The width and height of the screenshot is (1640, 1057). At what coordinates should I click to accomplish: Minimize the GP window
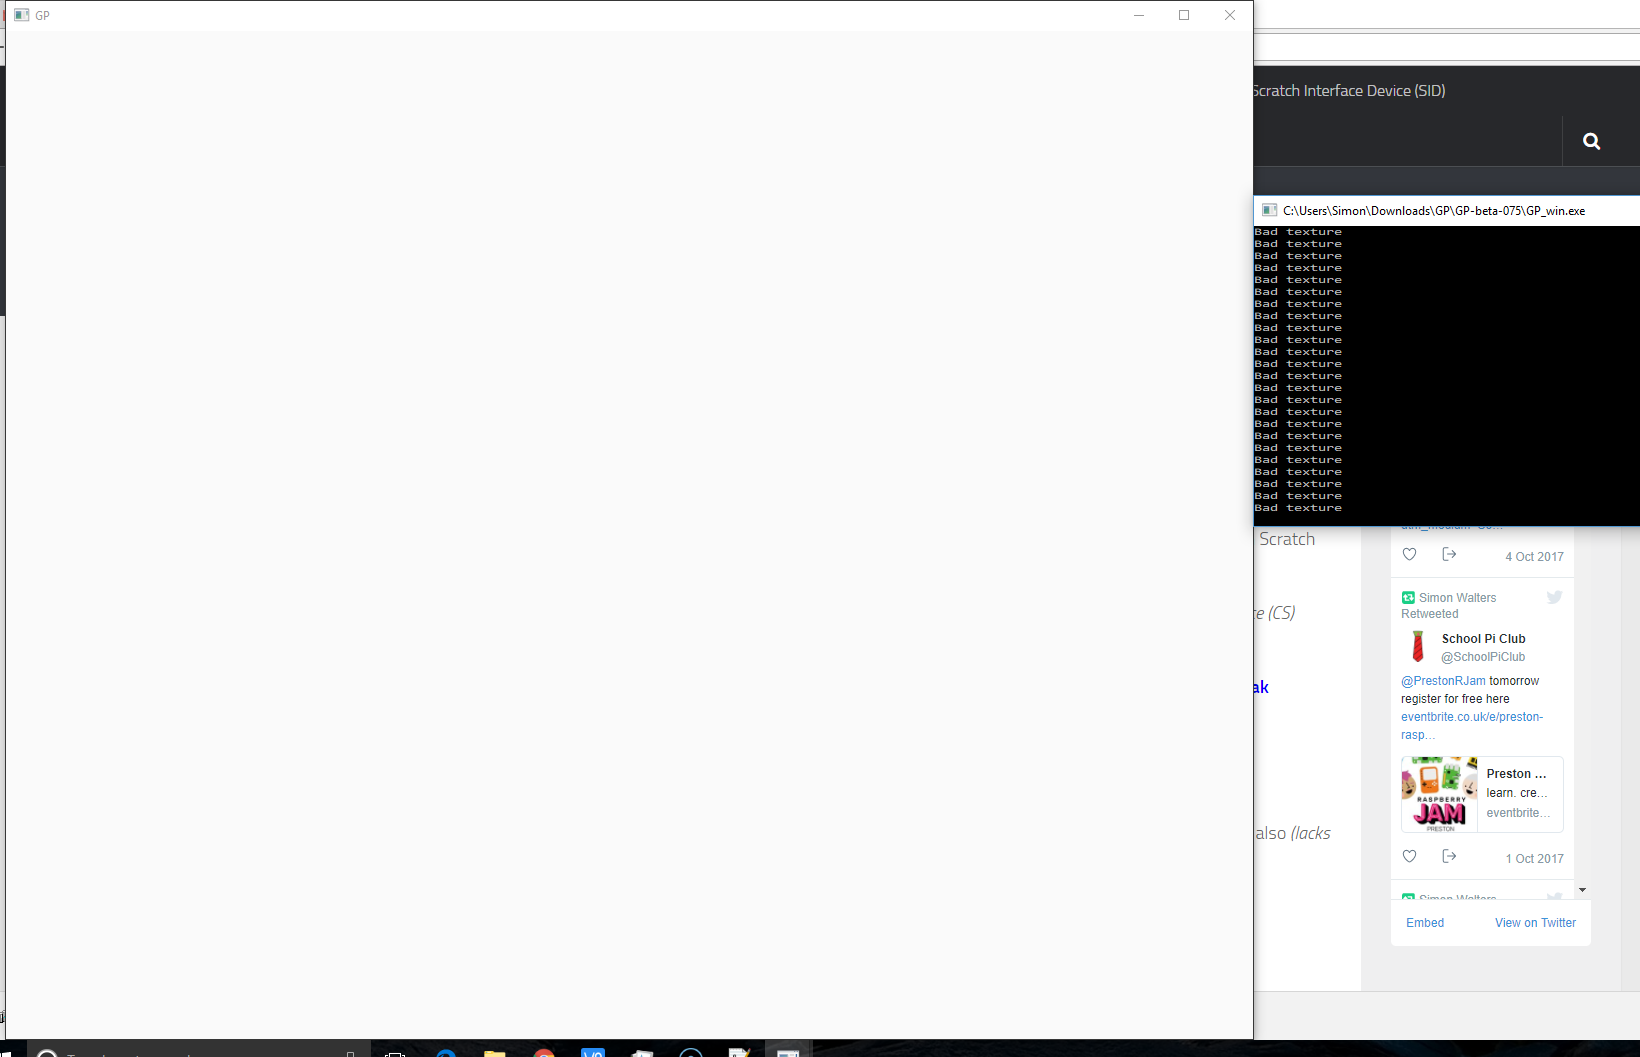click(1139, 15)
